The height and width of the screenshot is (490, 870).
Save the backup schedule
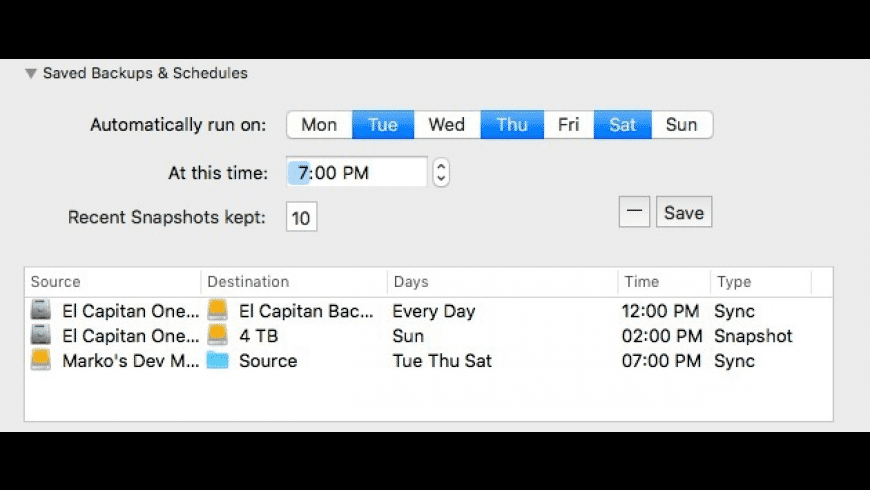[684, 212]
